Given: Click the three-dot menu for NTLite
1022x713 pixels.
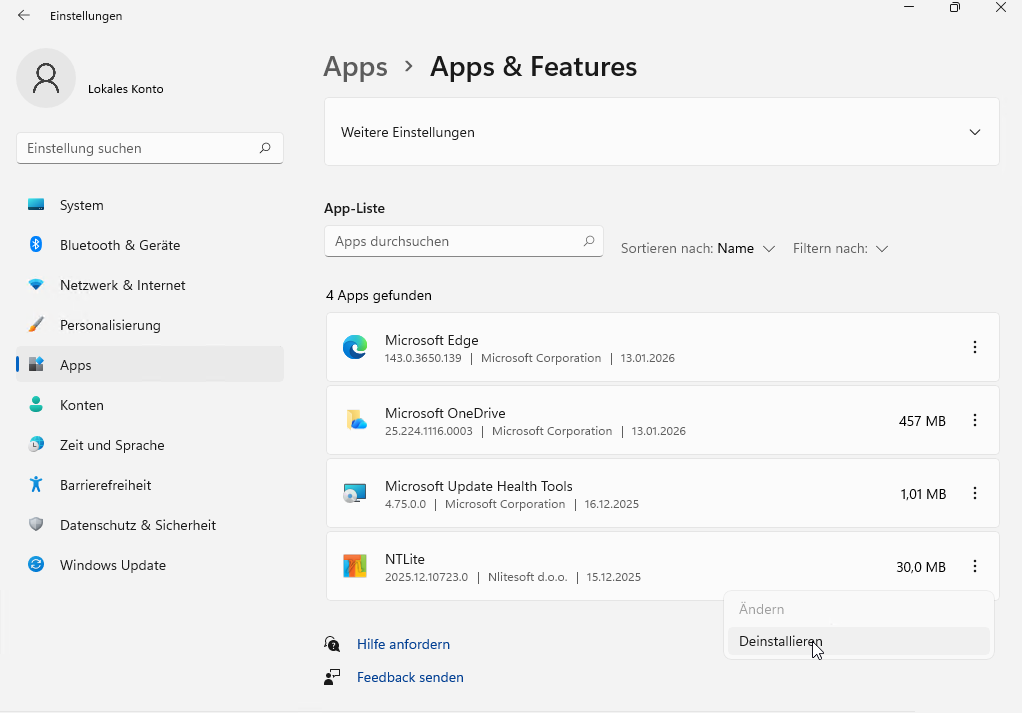Looking at the screenshot, I should 974,566.
